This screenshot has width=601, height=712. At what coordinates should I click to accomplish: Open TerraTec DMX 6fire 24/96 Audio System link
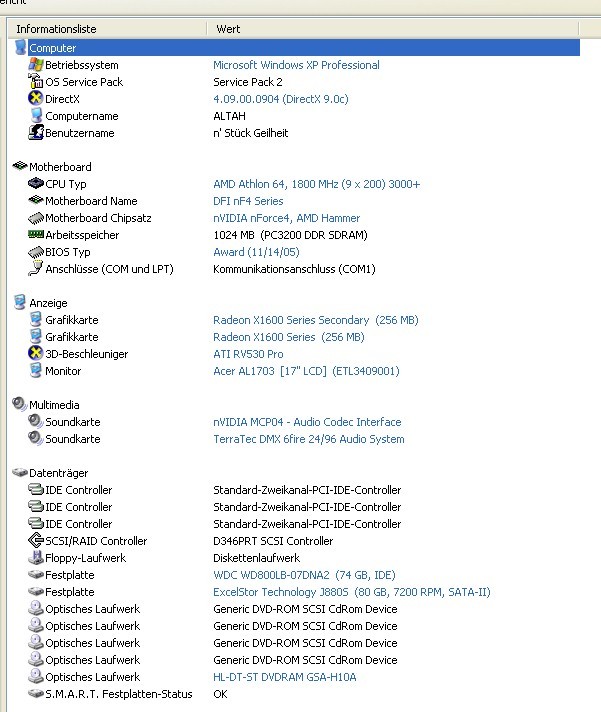coord(309,439)
